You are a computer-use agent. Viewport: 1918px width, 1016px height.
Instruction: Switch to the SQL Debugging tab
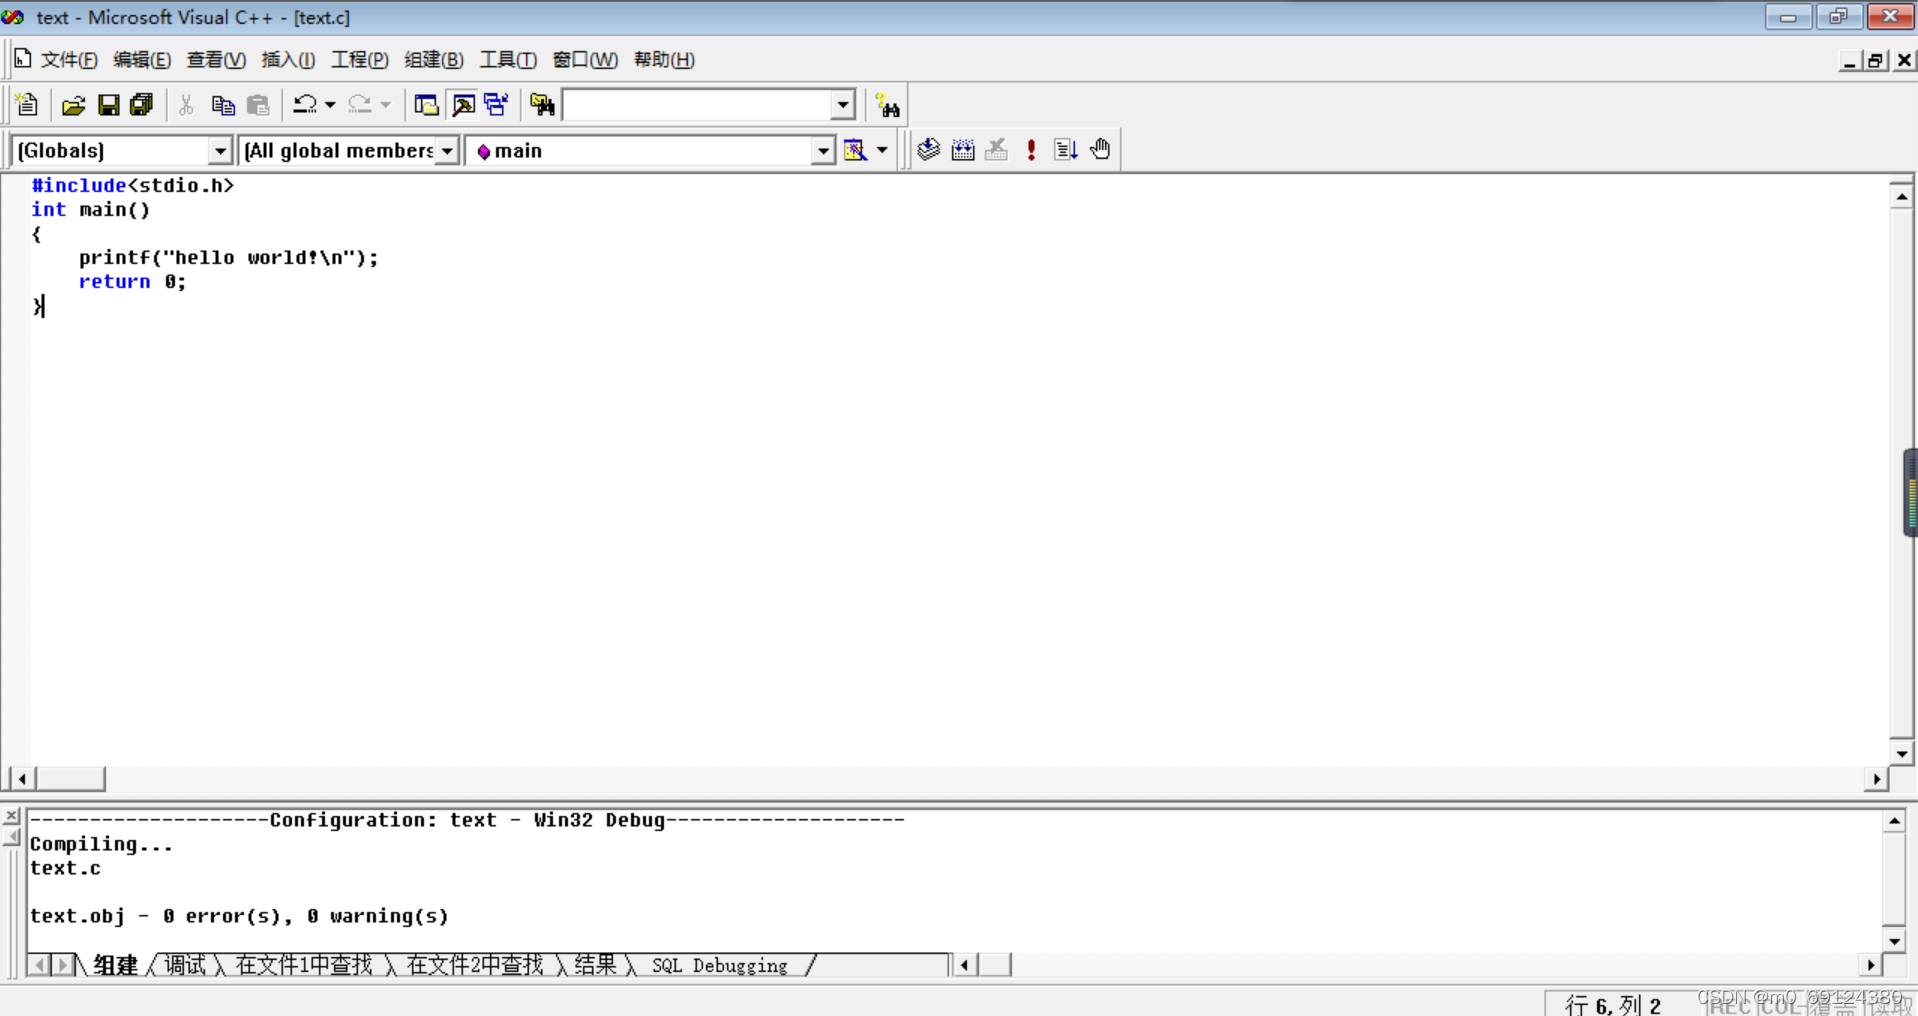pyautogui.click(x=720, y=965)
